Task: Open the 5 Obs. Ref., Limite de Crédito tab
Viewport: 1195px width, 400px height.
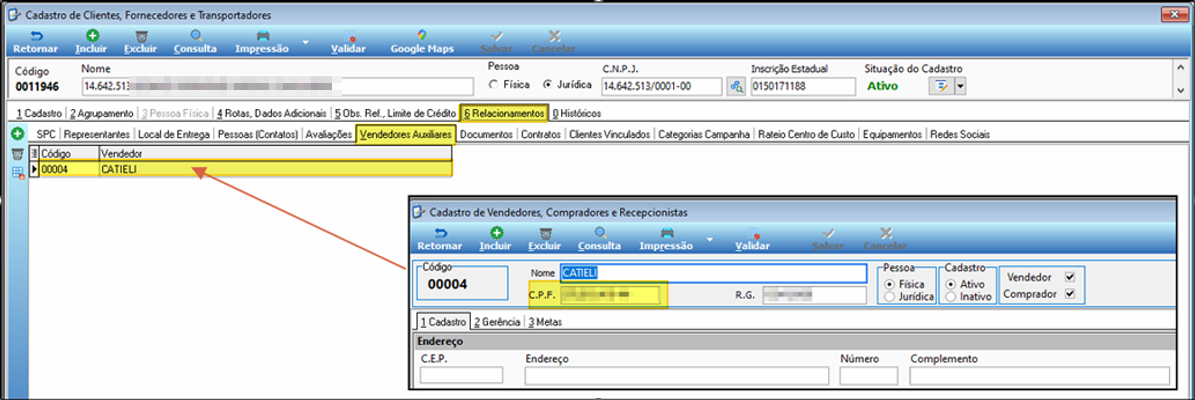Action: pyautogui.click(x=395, y=114)
